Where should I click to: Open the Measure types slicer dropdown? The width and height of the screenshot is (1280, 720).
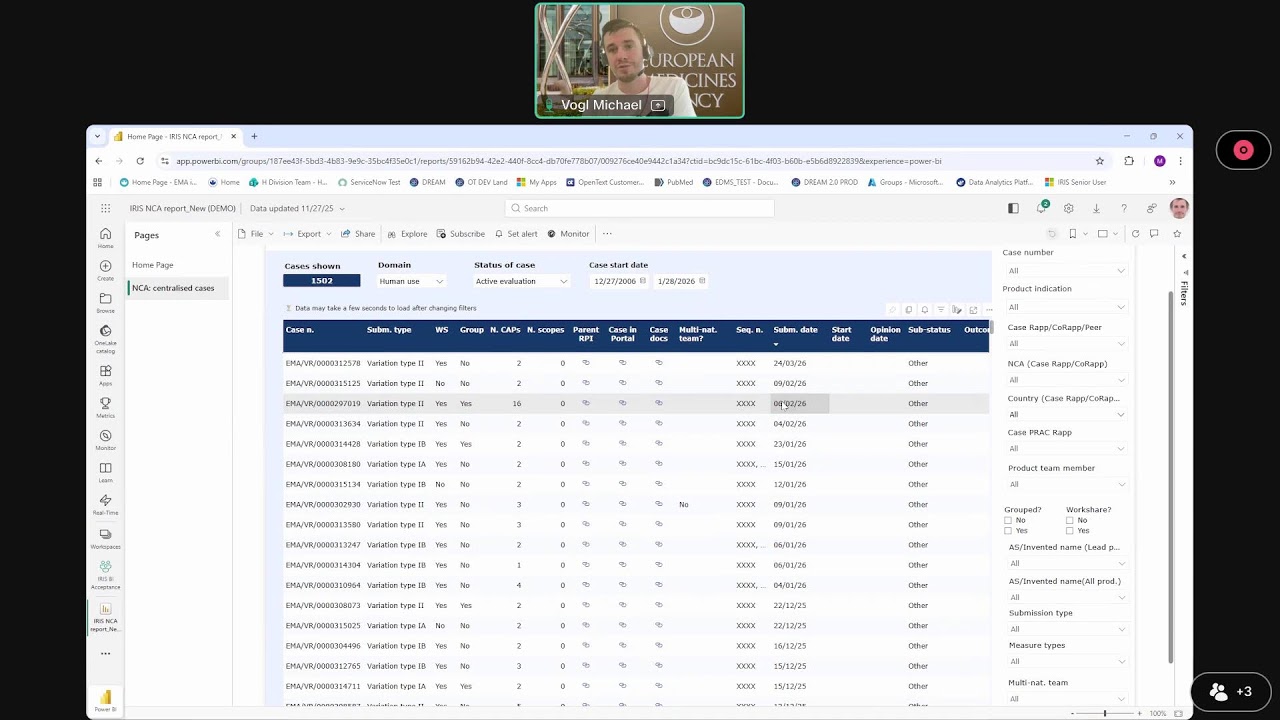pyautogui.click(x=1066, y=661)
